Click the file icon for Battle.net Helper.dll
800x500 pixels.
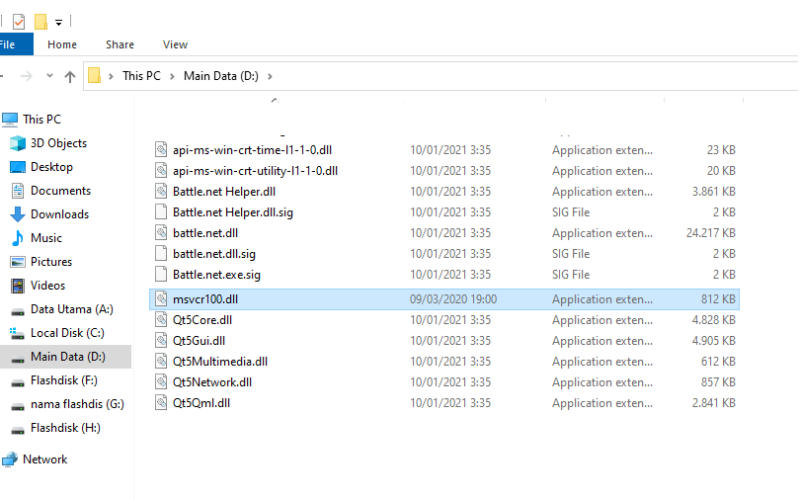(x=161, y=191)
